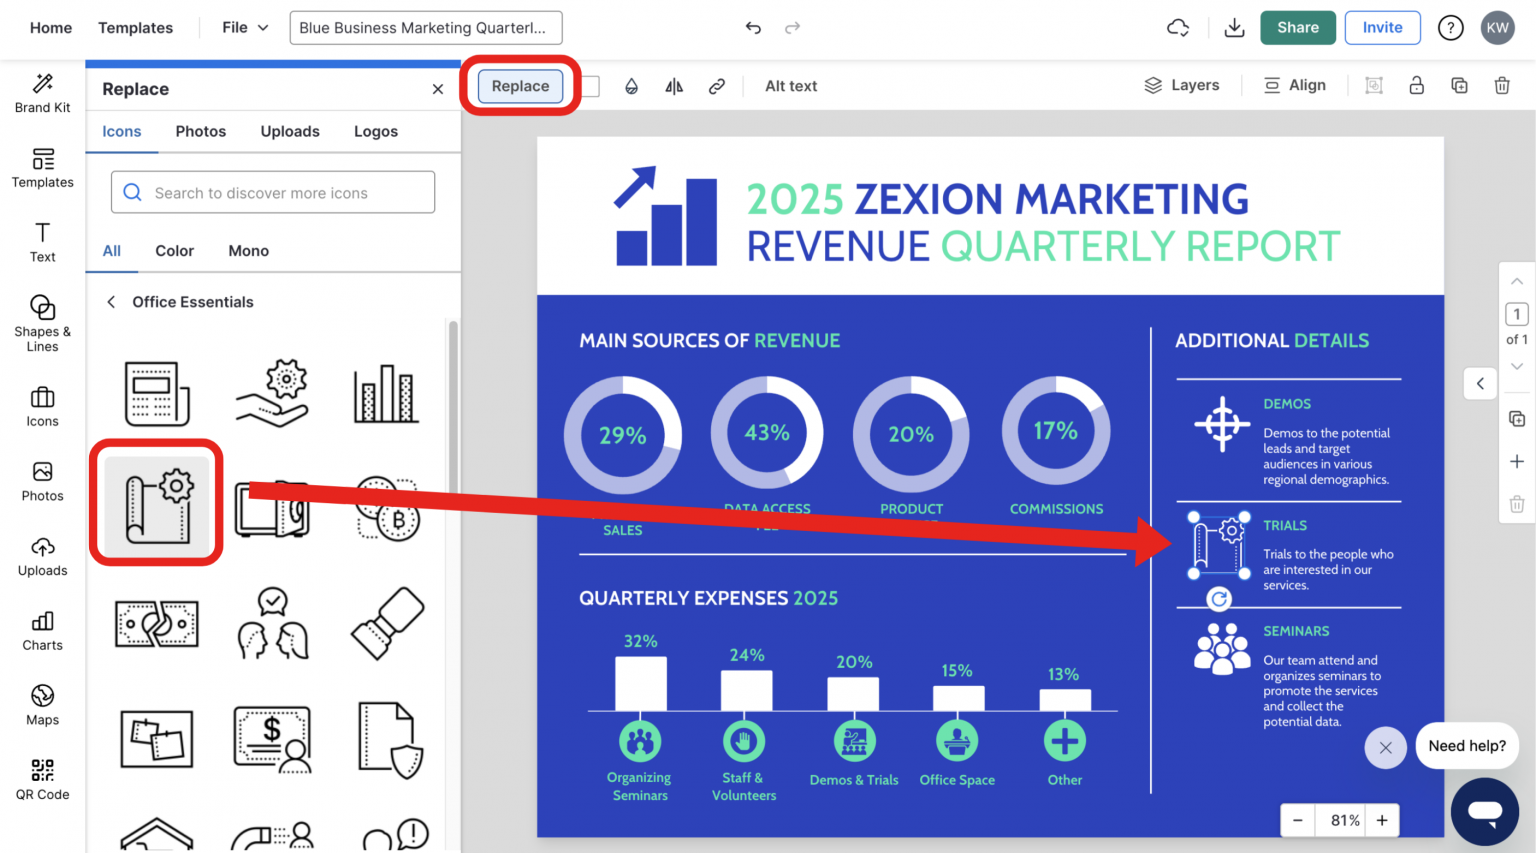Open the File menu dropdown
Viewport: 1536px width, 853px height.
pos(243,27)
